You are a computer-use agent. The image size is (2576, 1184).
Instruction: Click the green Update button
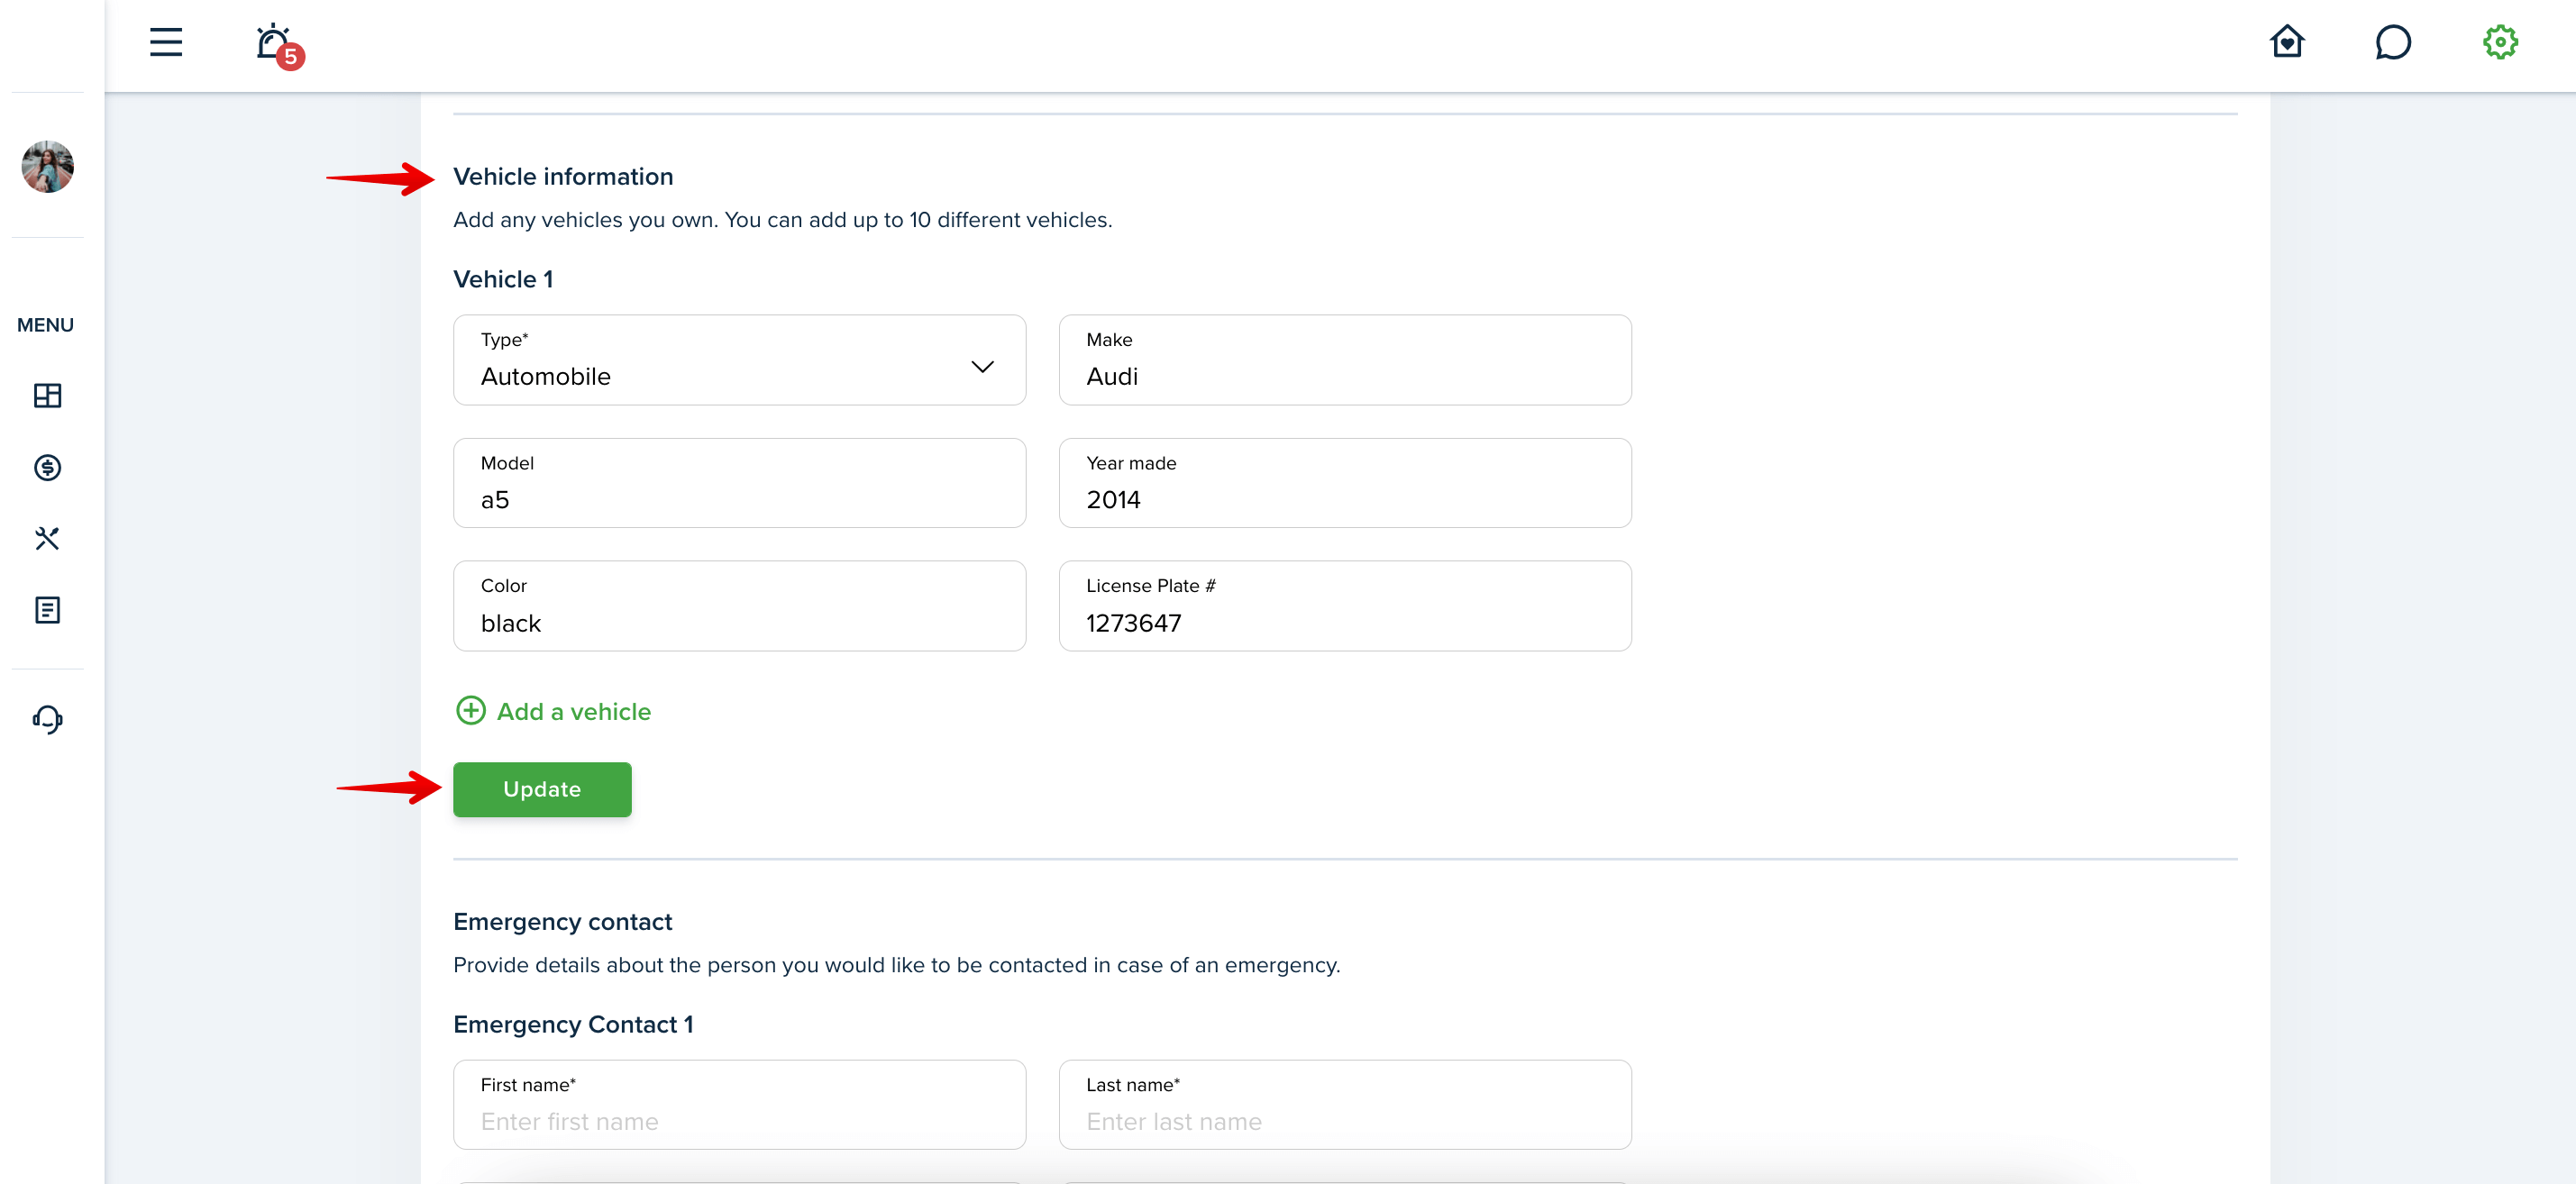pyautogui.click(x=542, y=789)
